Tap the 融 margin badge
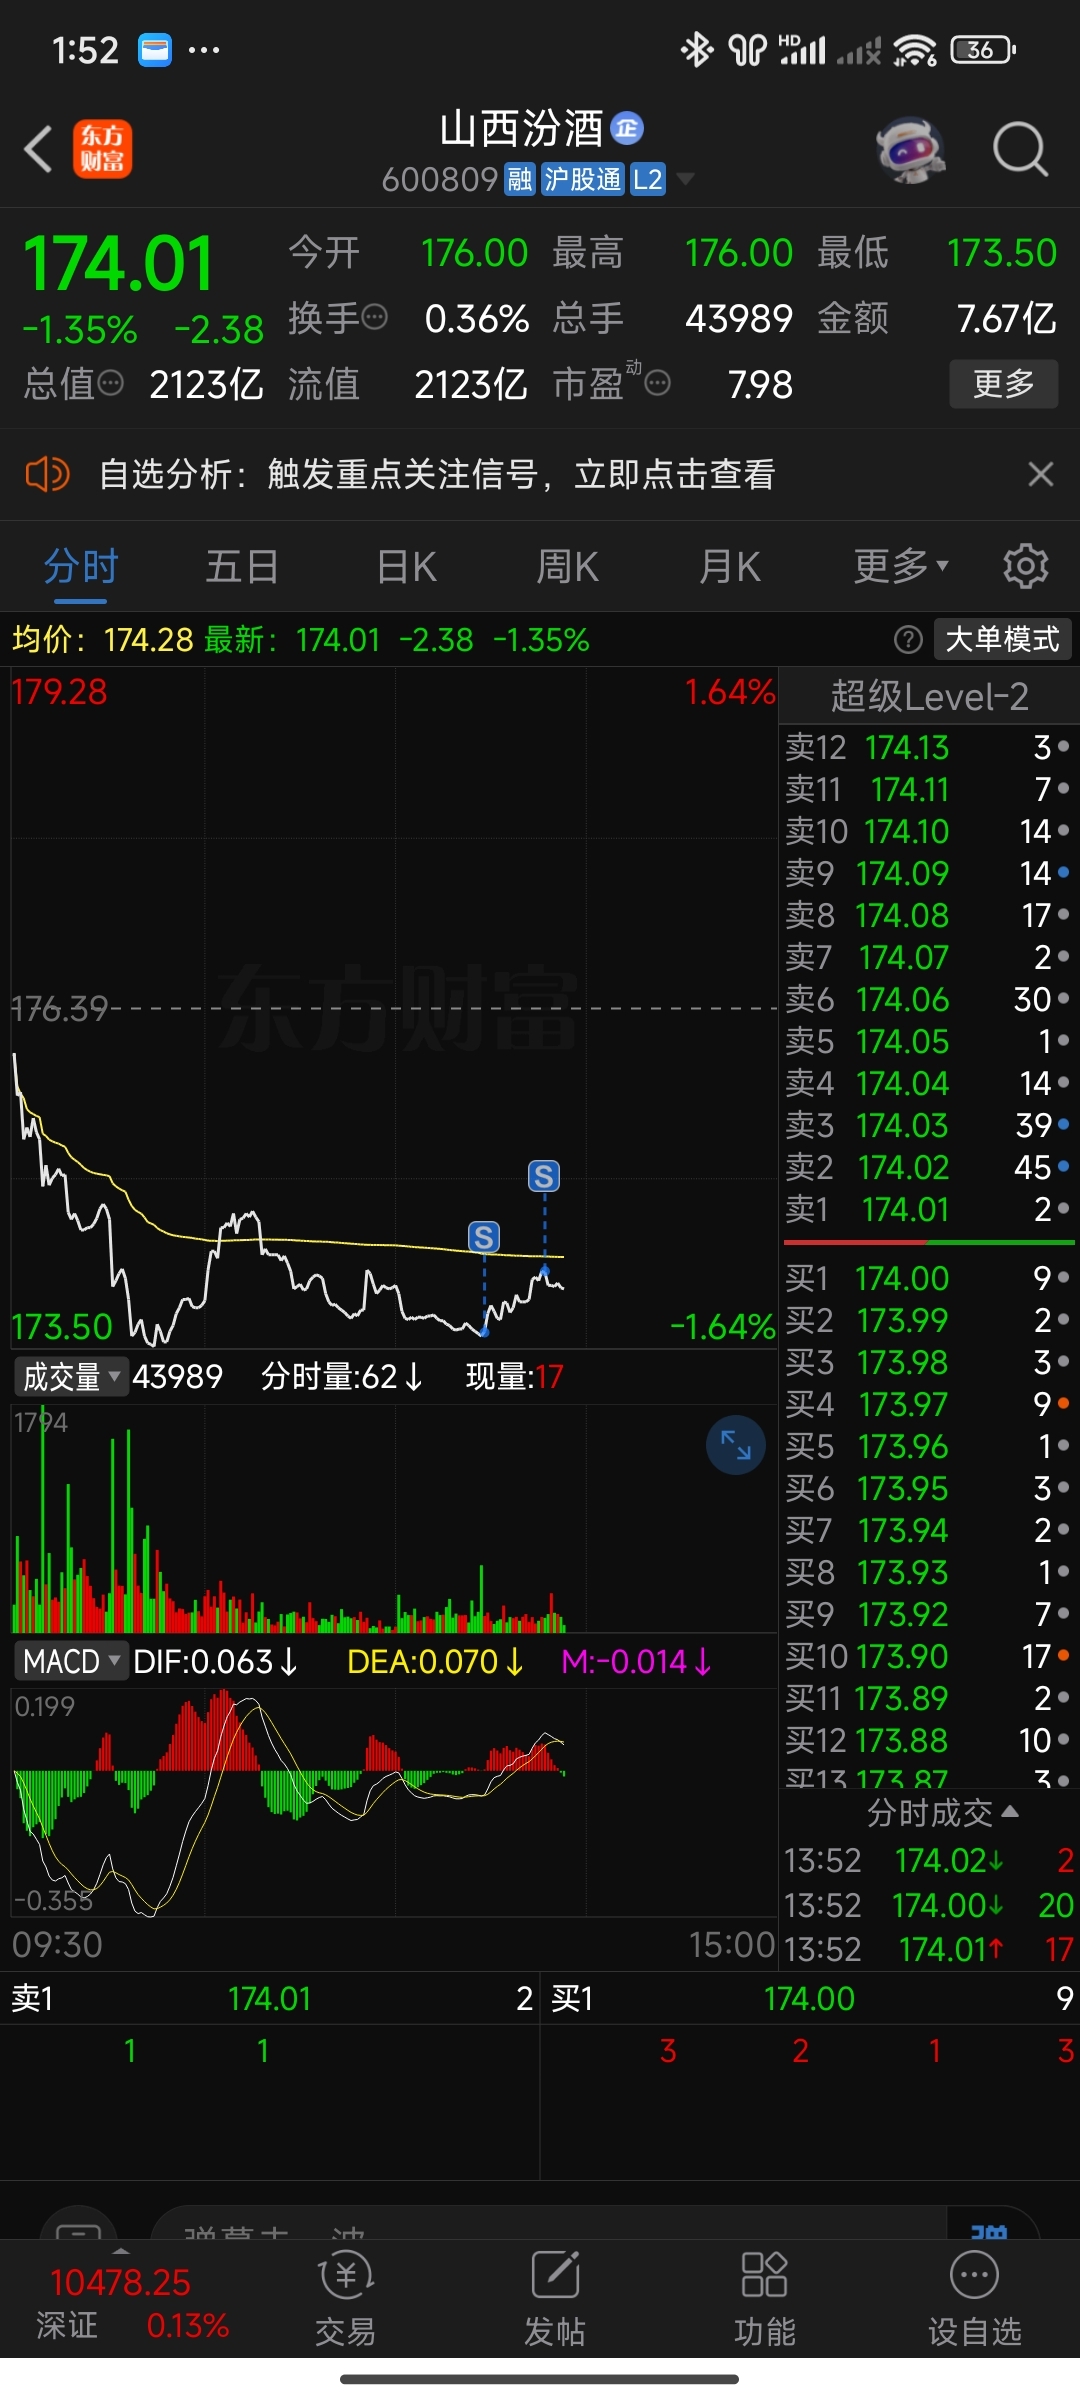The width and height of the screenshot is (1080, 2400). (x=520, y=179)
